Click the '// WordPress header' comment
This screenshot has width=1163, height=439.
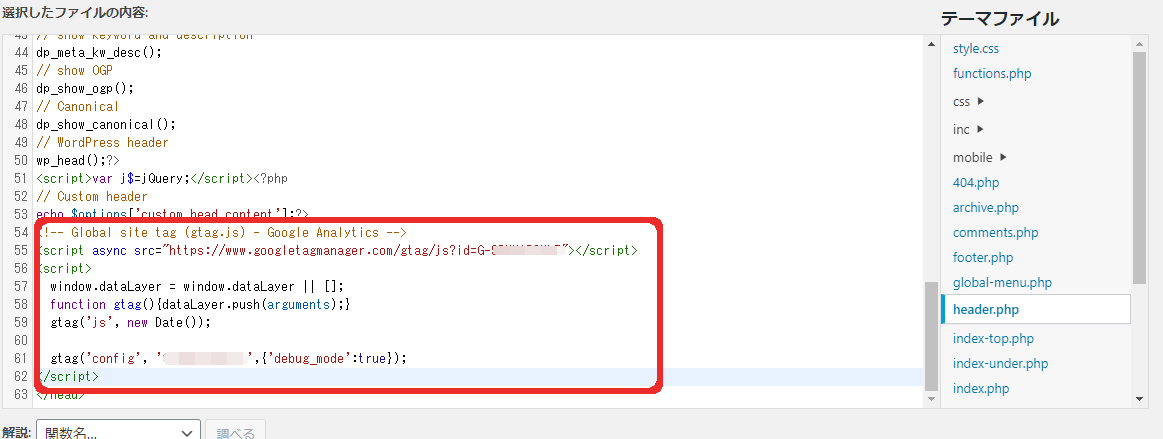point(102,142)
